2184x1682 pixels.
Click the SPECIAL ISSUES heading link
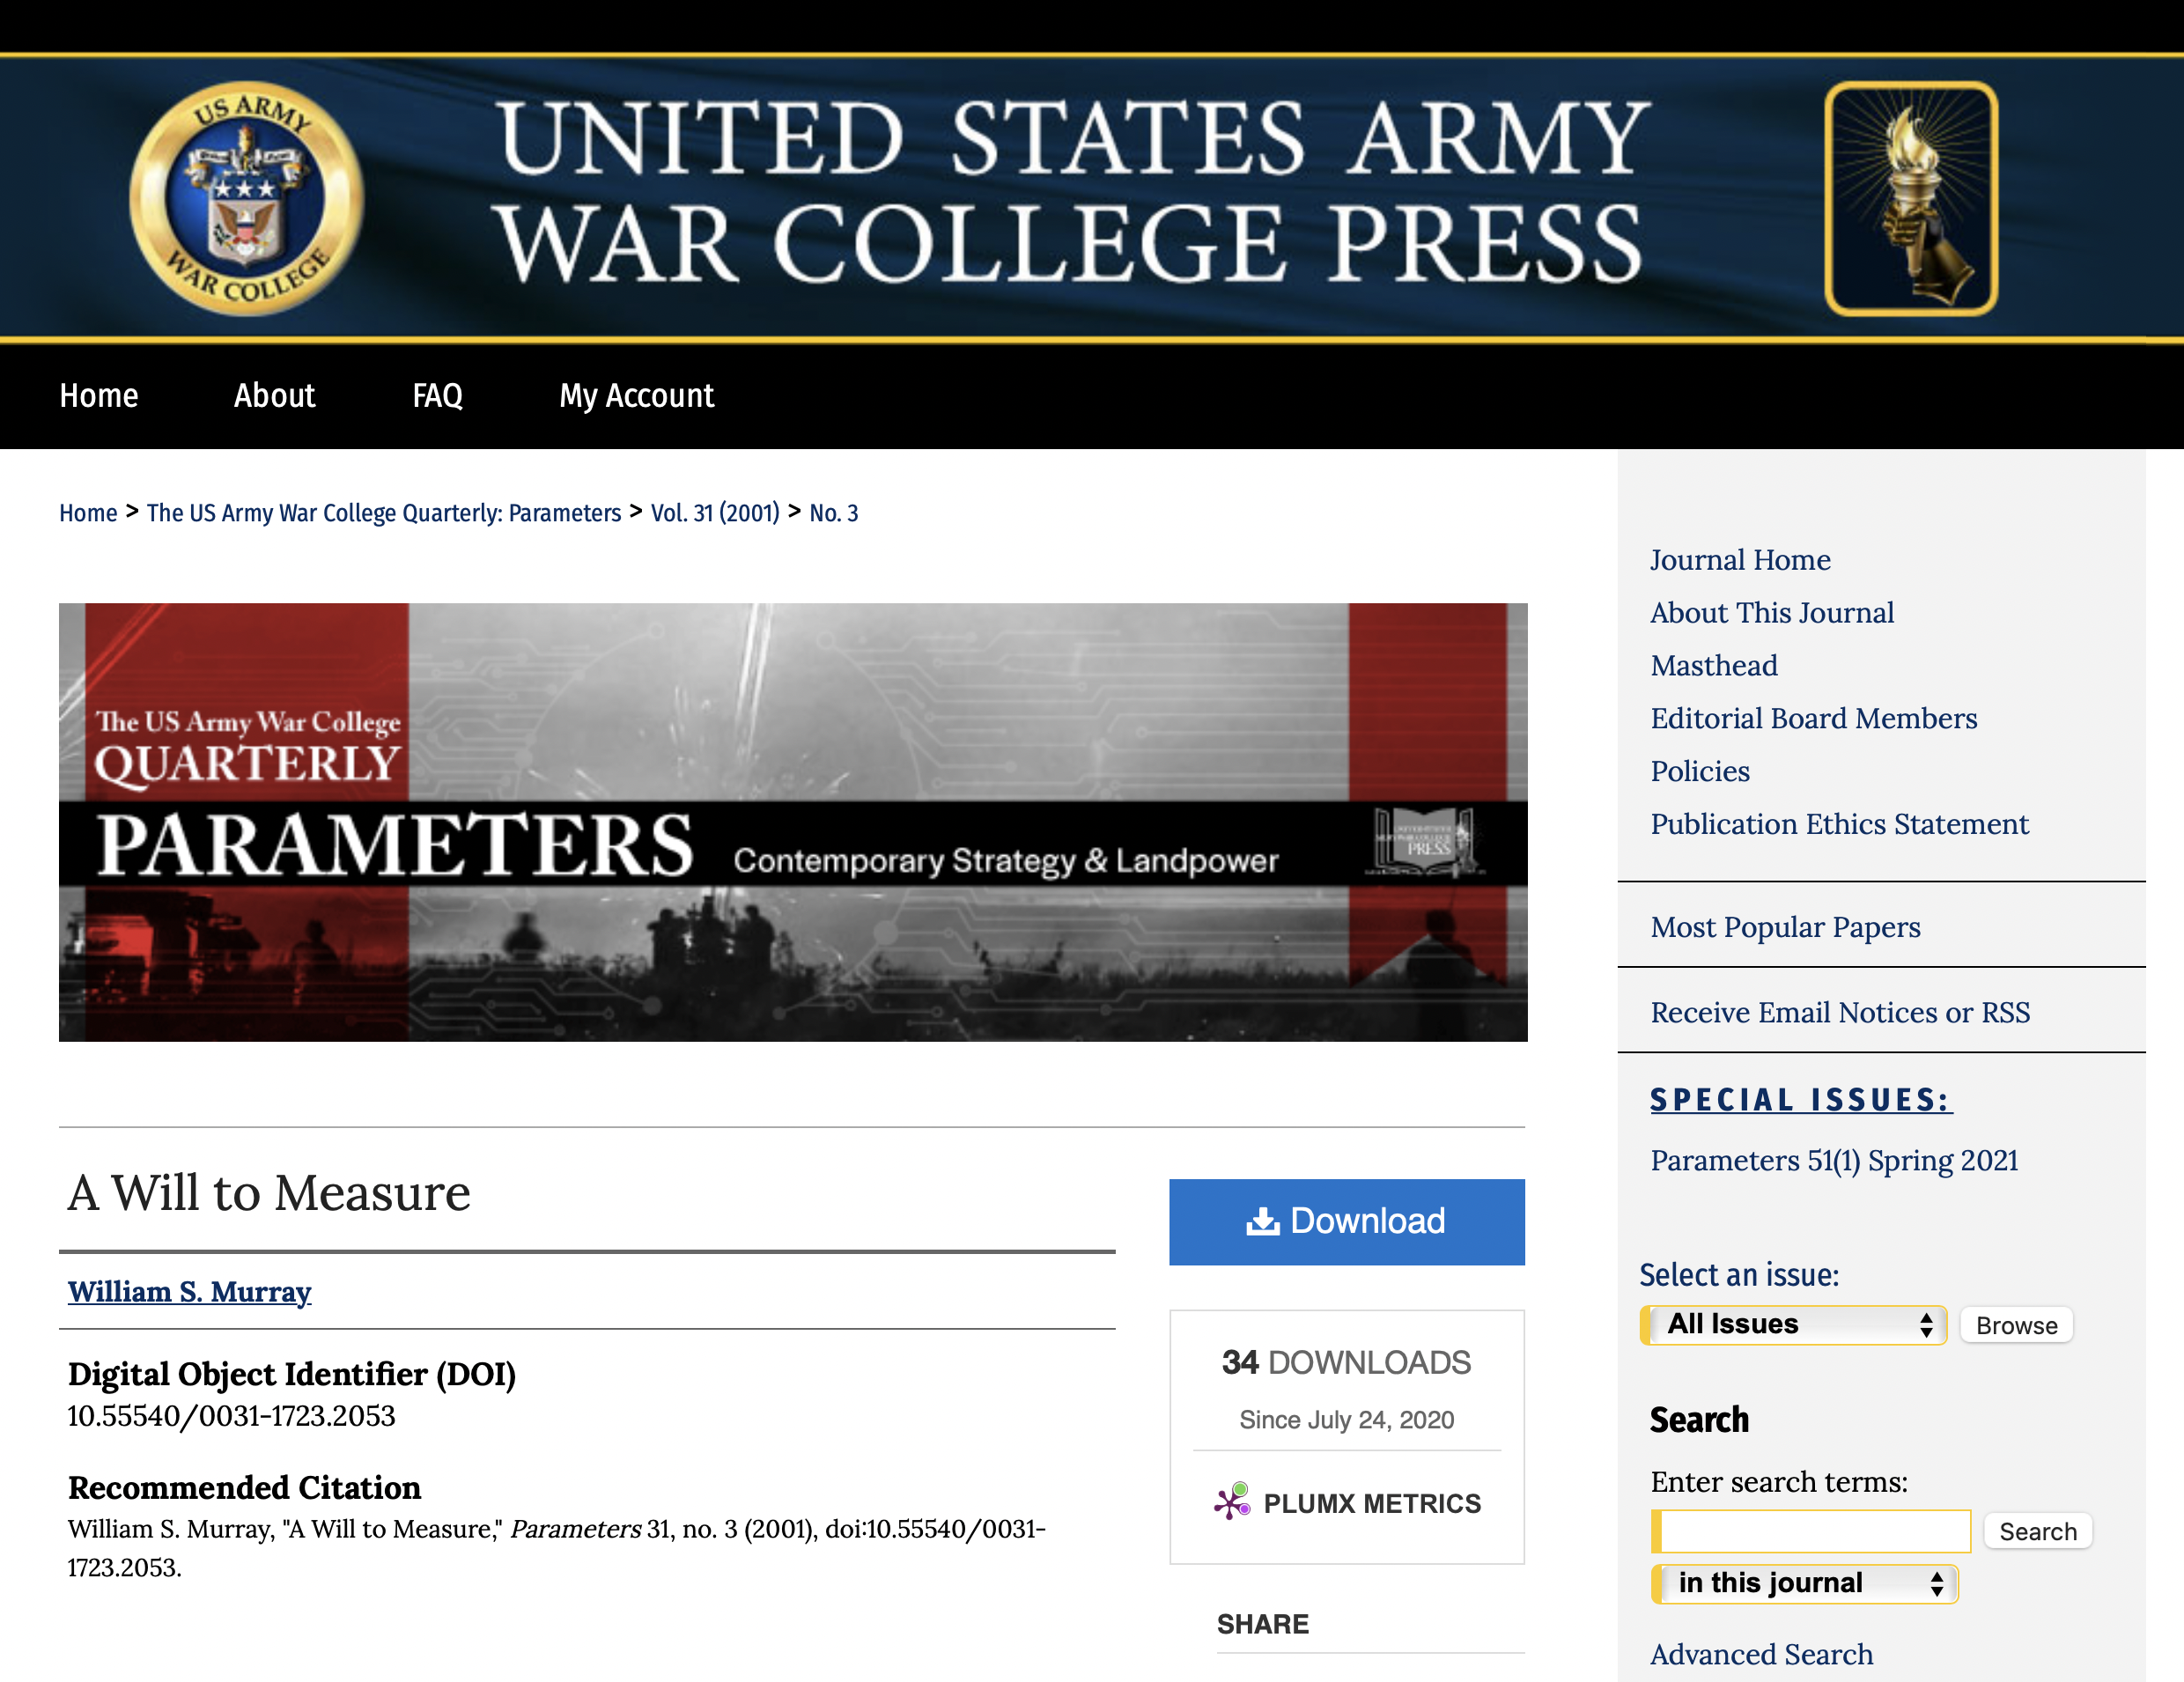coord(1801,1099)
